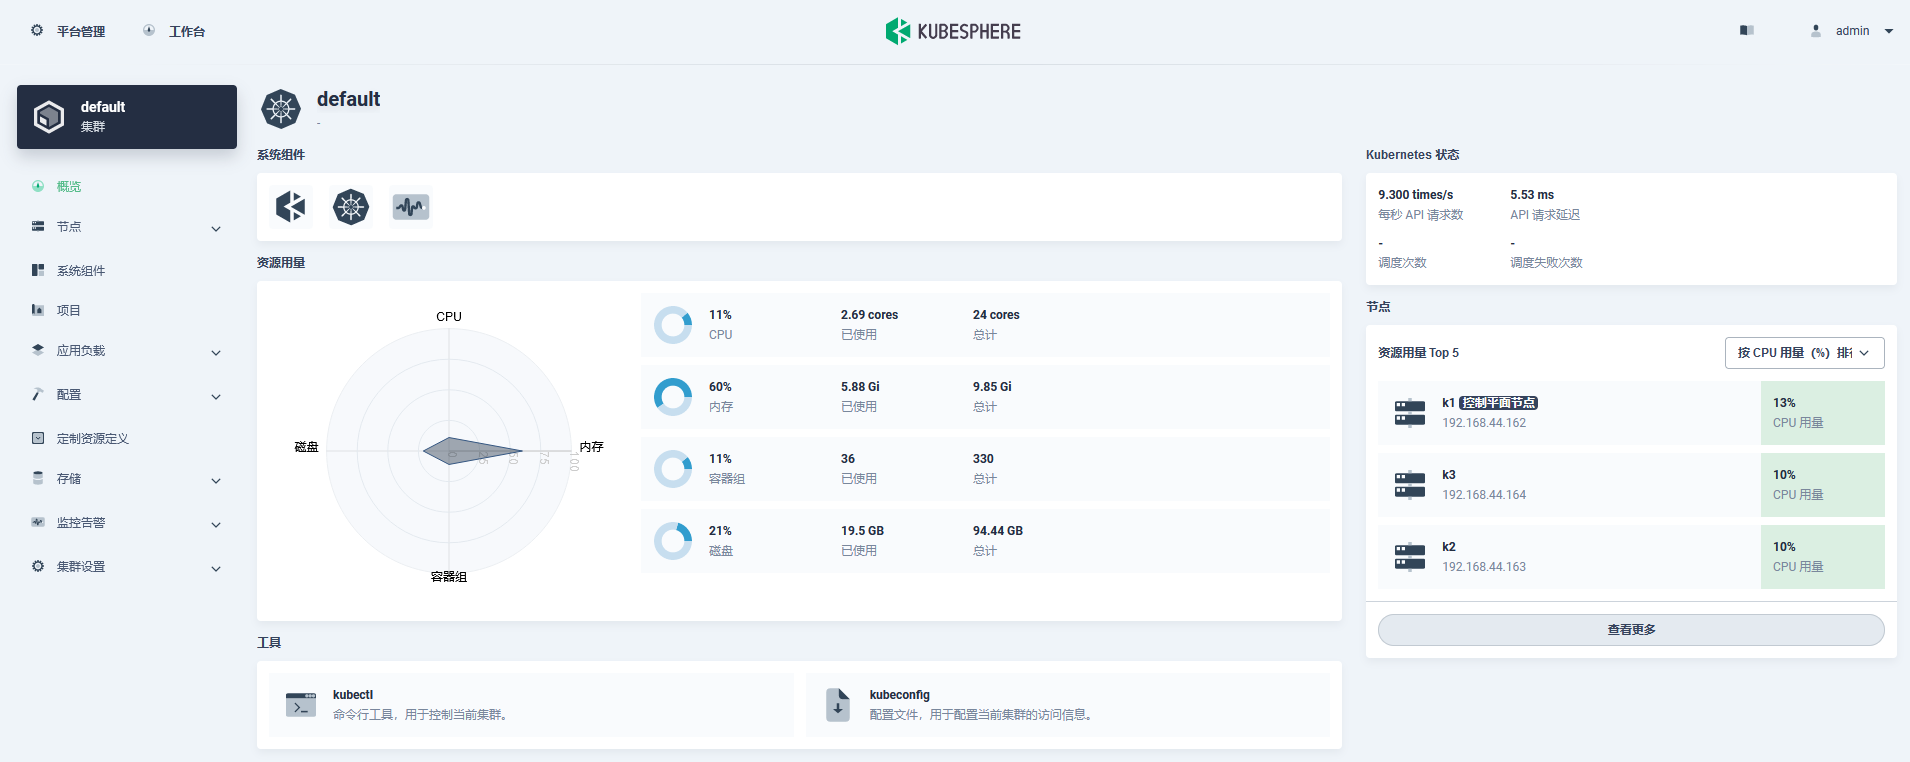The height and width of the screenshot is (762, 1910).
Task: Click the 存储 sidebar database icon
Action: tap(38, 478)
